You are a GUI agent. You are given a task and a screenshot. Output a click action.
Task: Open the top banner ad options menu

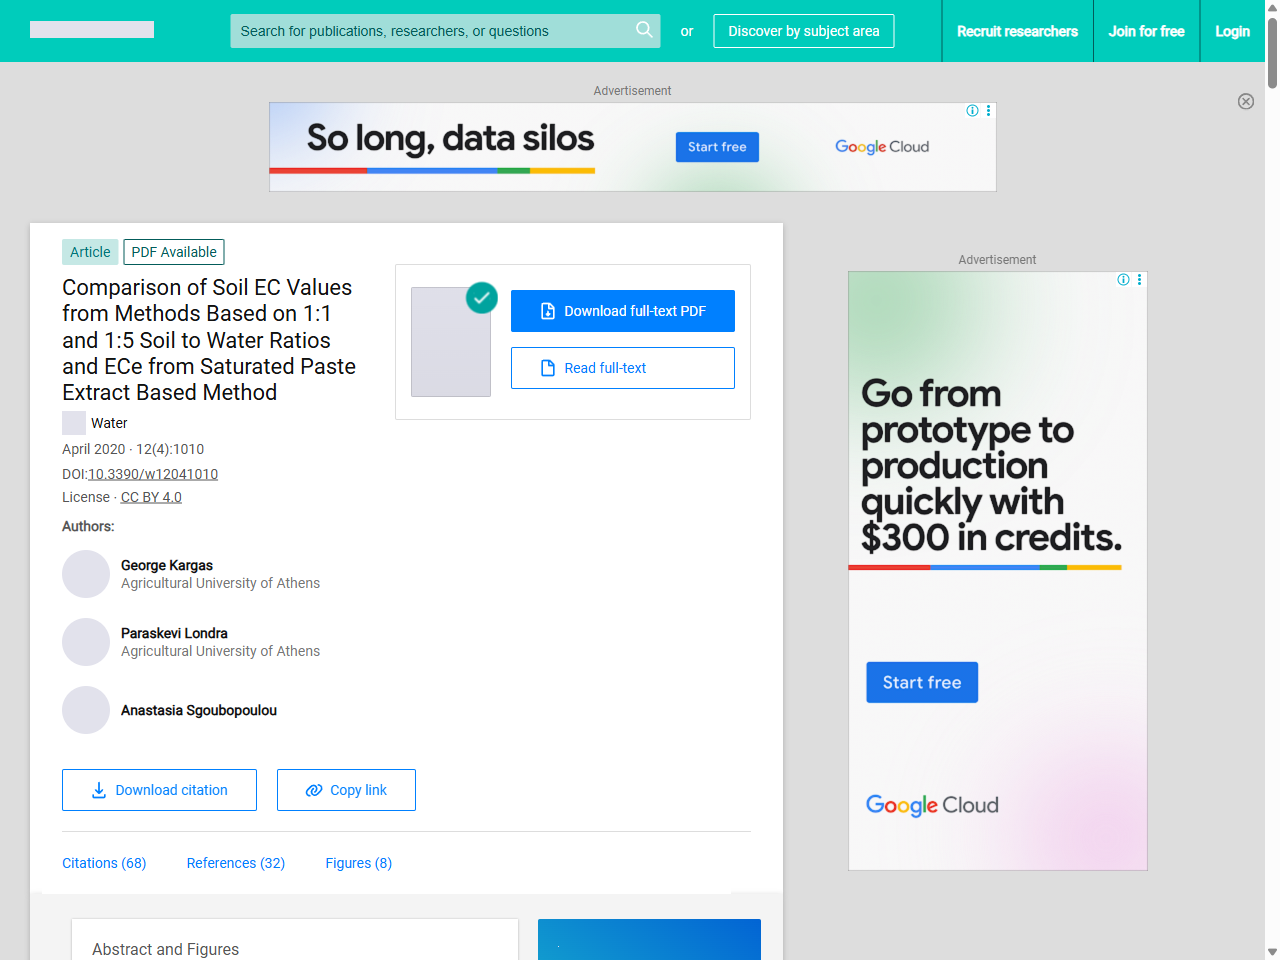coord(988,111)
